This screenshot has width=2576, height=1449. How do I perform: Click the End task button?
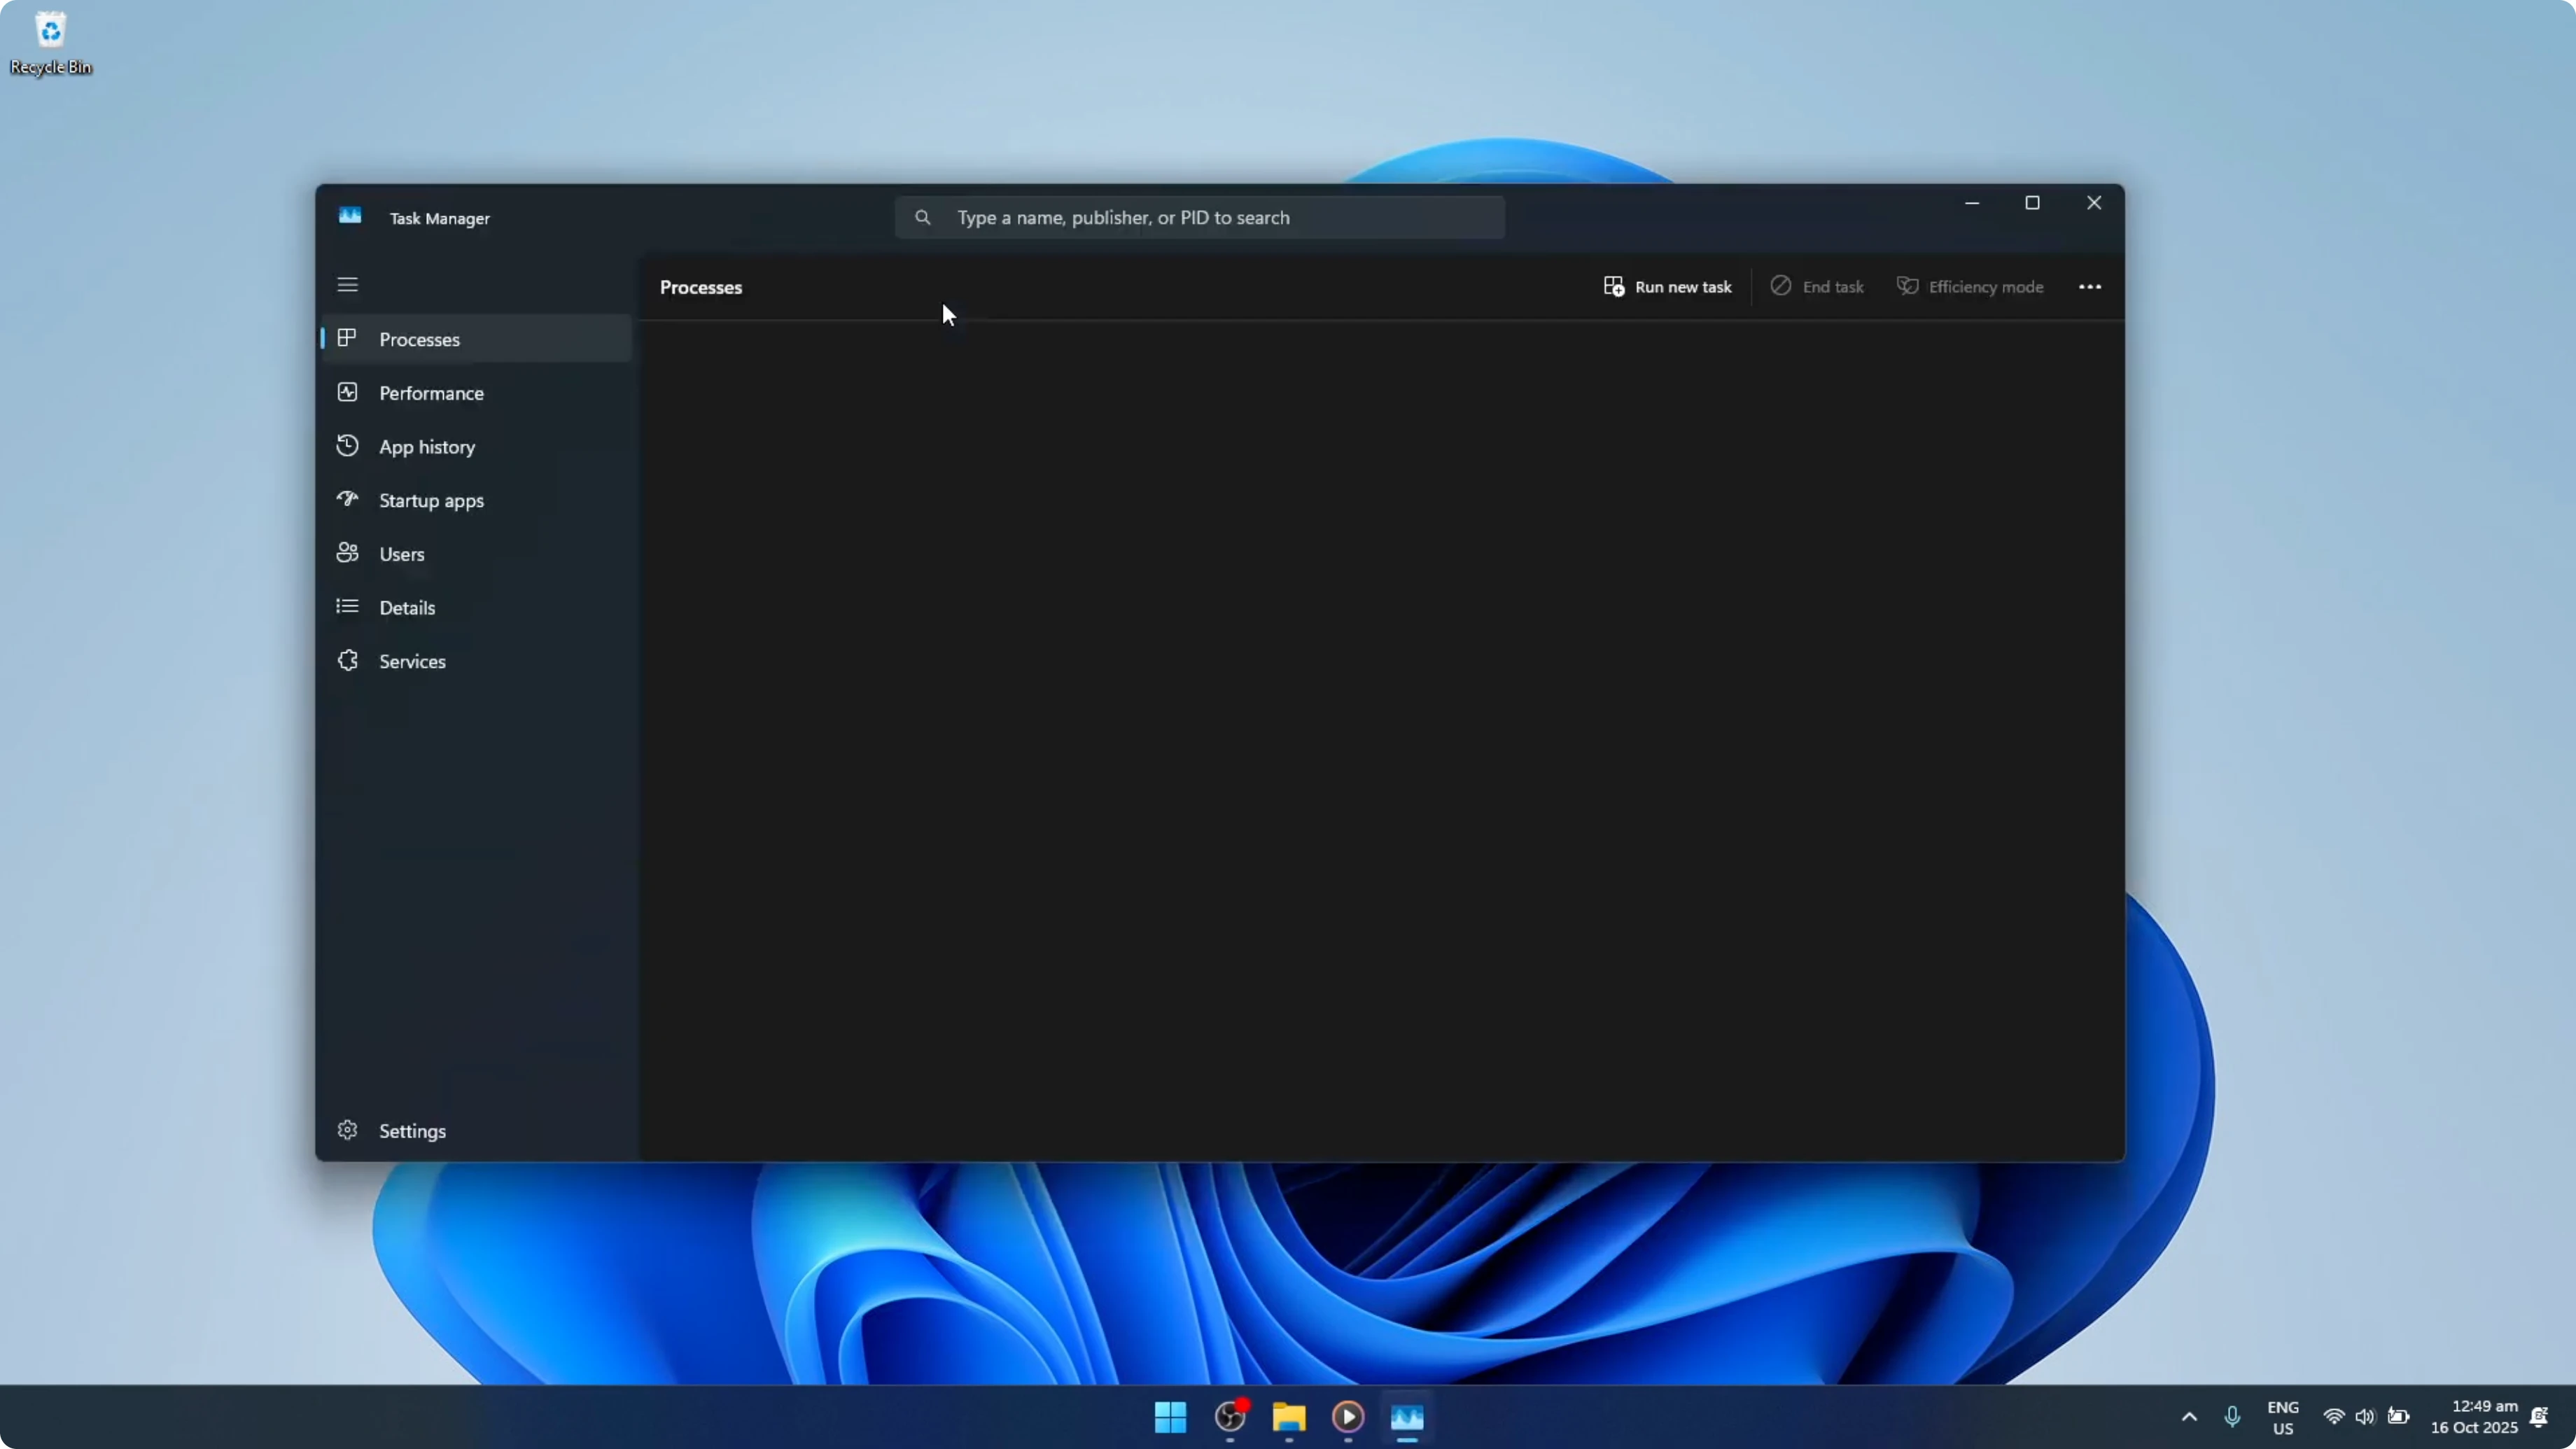pyautogui.click(x=1817, y=287)
